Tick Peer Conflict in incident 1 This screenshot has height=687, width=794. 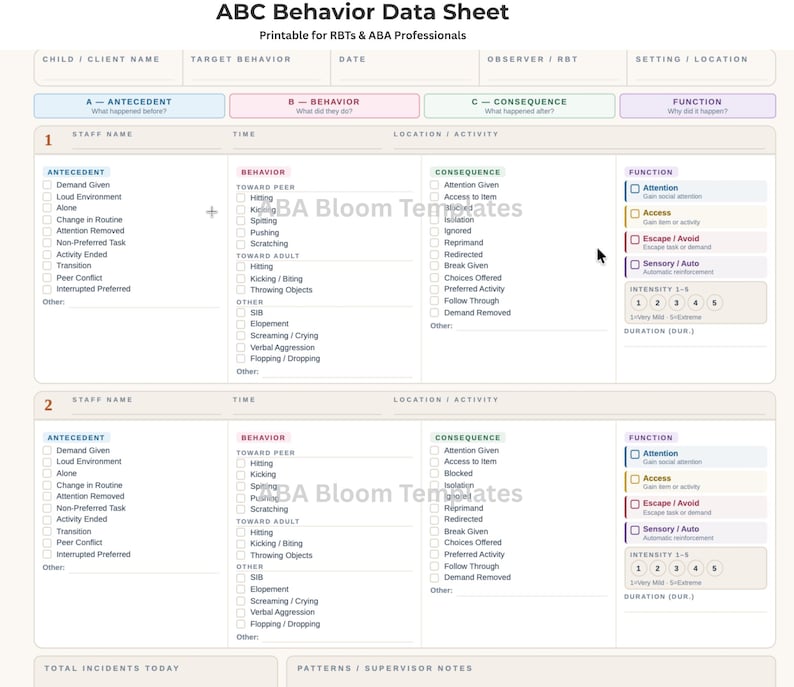click(47, 278)
